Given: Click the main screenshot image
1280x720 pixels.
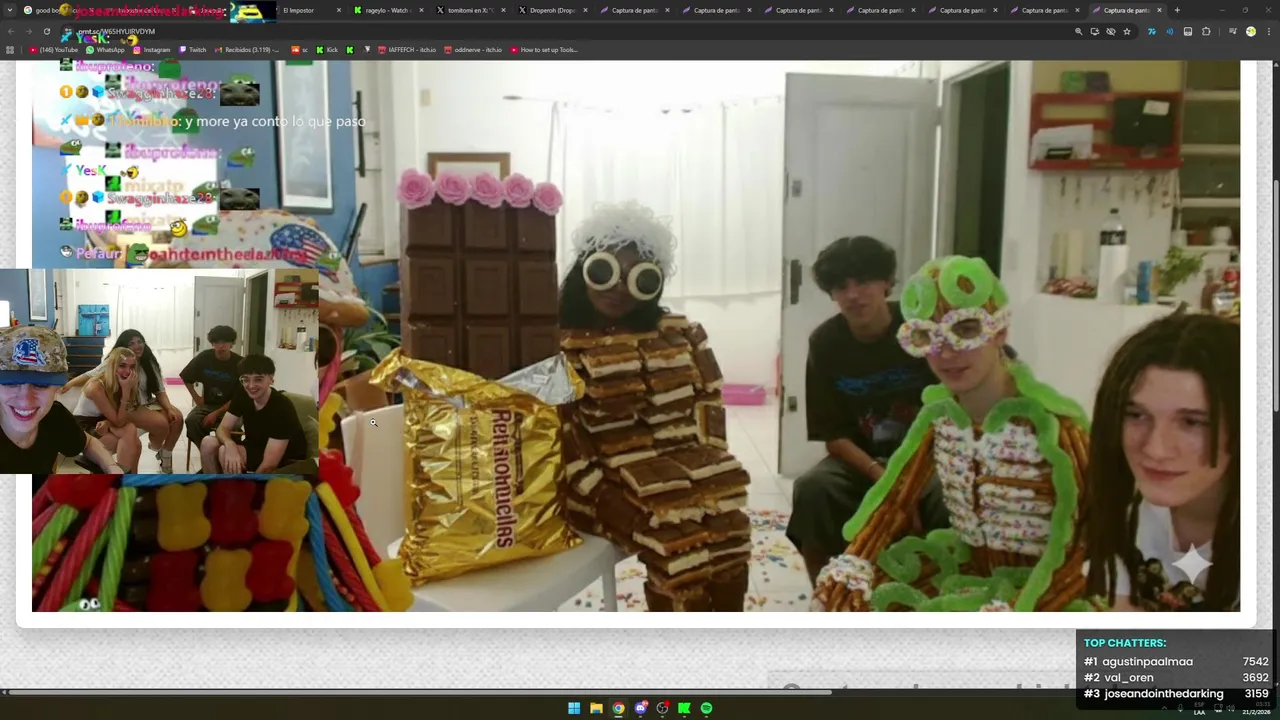Looking at the screenshot, I should 636,336.
